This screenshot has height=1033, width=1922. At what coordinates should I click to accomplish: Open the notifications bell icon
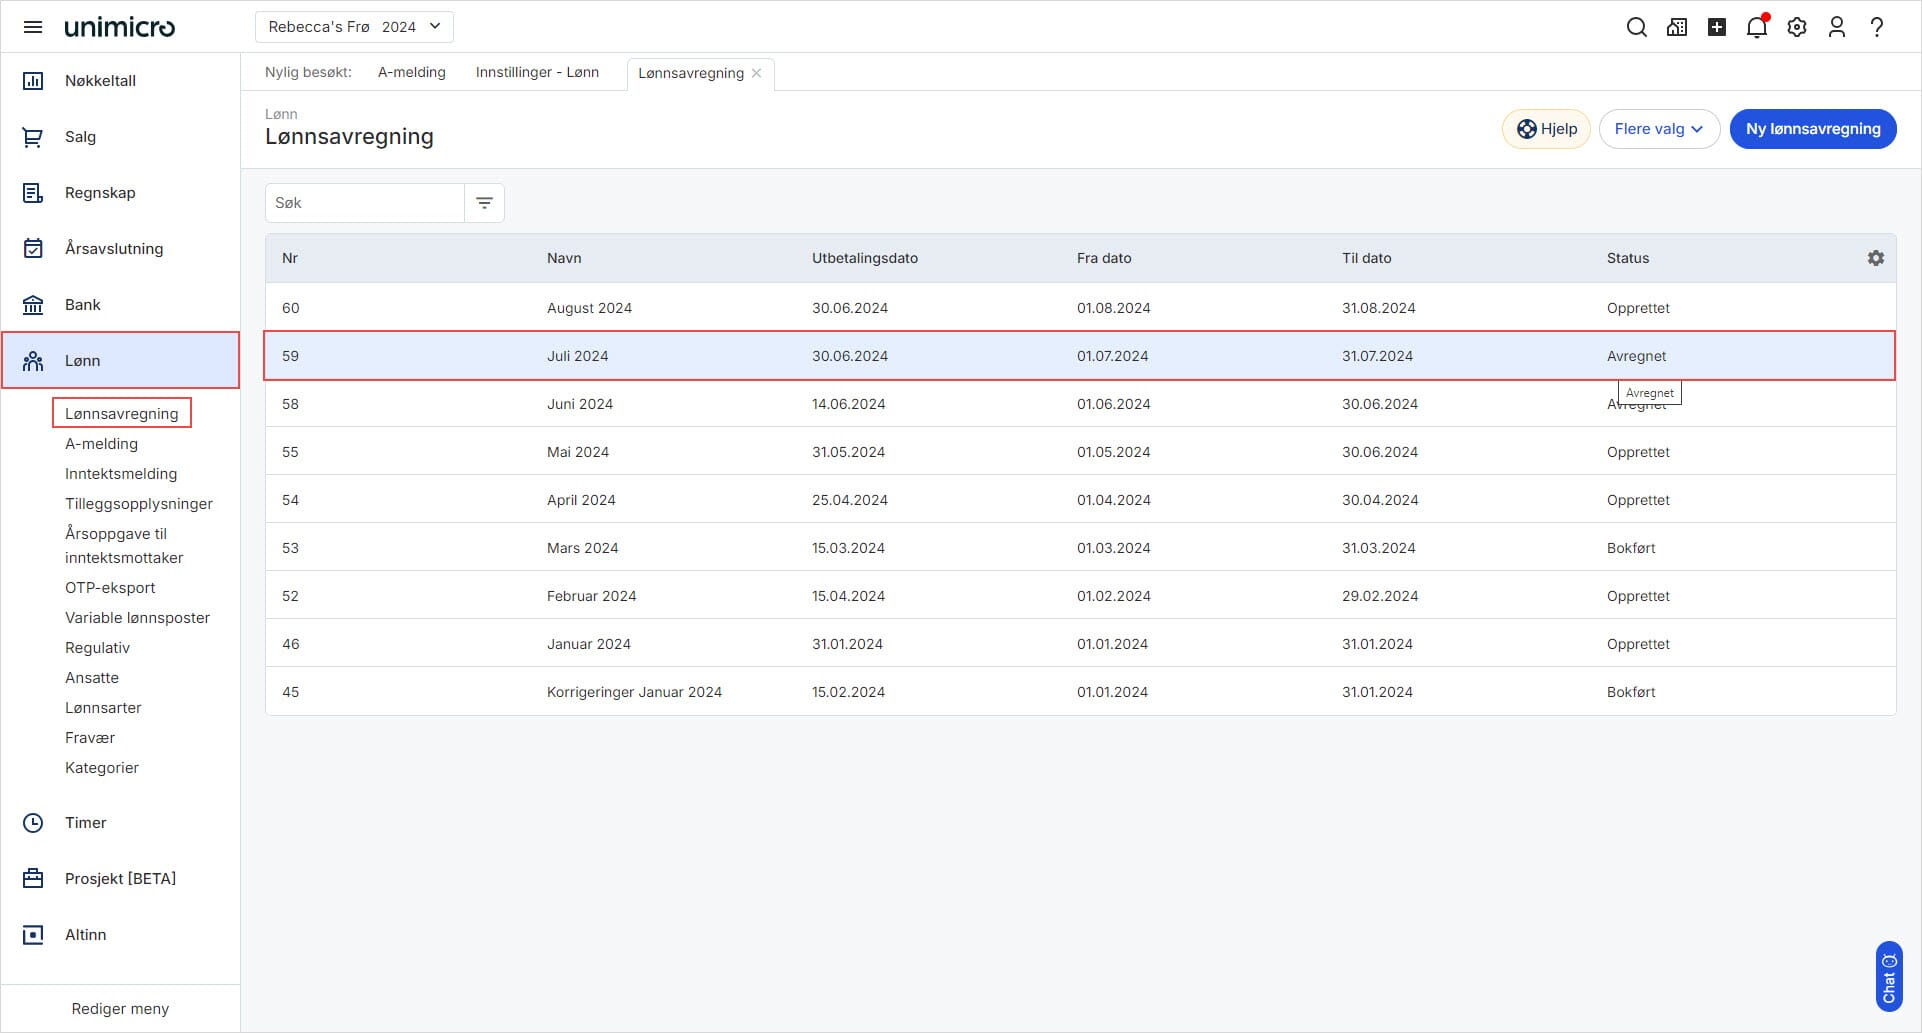pyautogui.click(x=1756, y=27)
